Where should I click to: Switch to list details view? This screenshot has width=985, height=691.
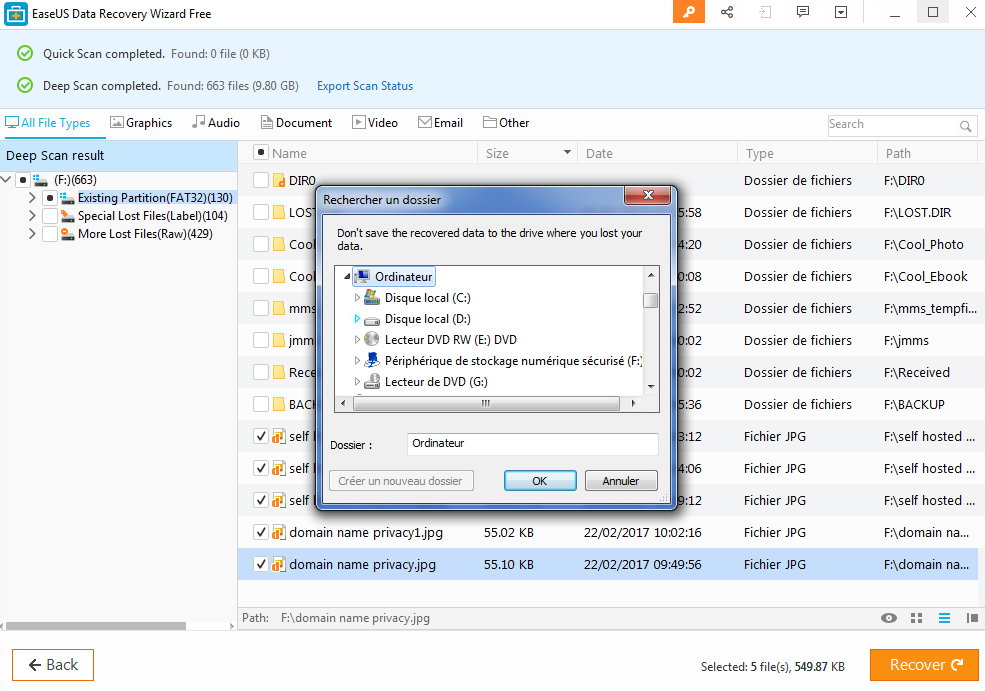[944, 618]
